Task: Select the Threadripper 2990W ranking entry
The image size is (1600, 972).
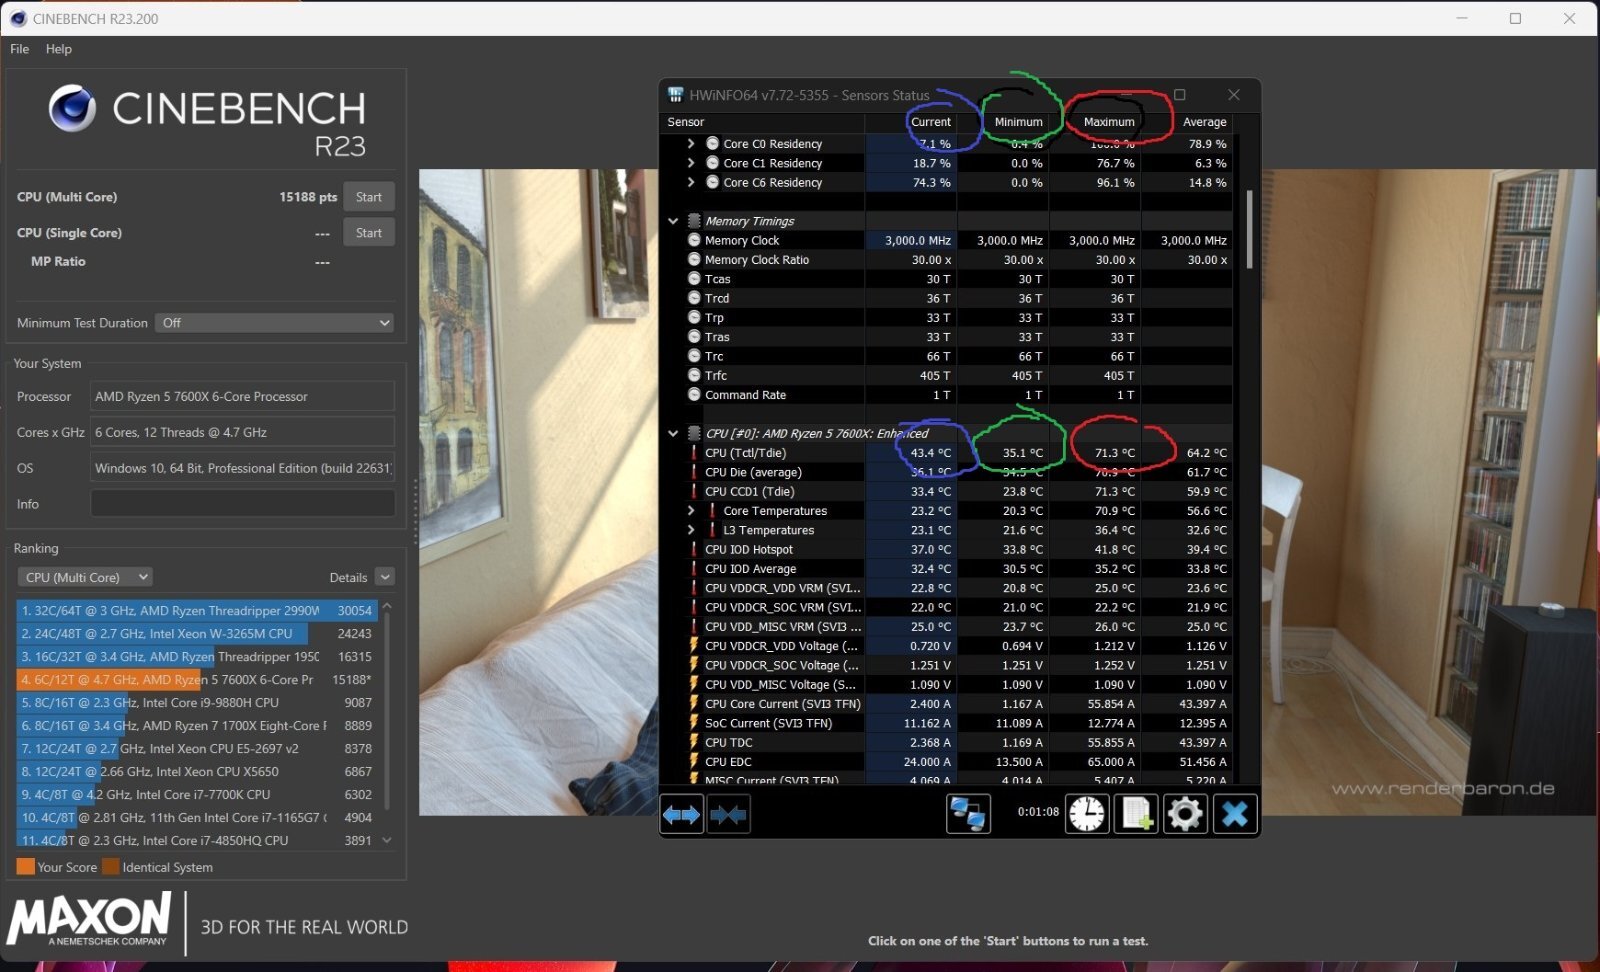Action: click(x=196, y=610)
